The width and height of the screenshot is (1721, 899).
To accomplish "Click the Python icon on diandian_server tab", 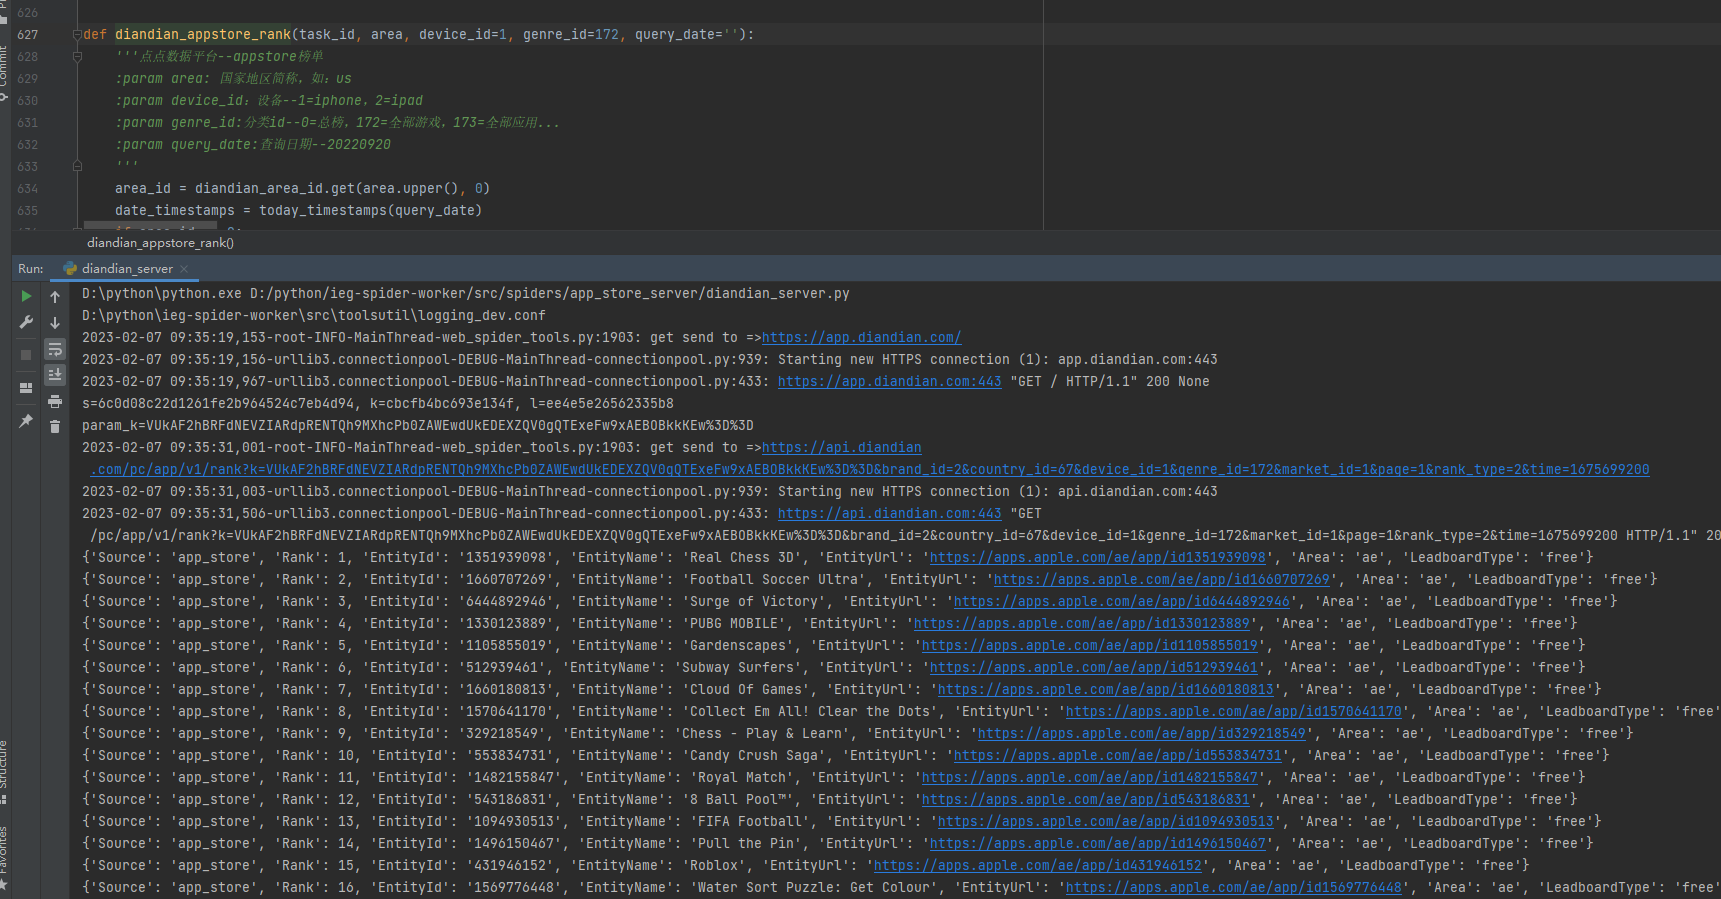I will click(x=70, y=269).
